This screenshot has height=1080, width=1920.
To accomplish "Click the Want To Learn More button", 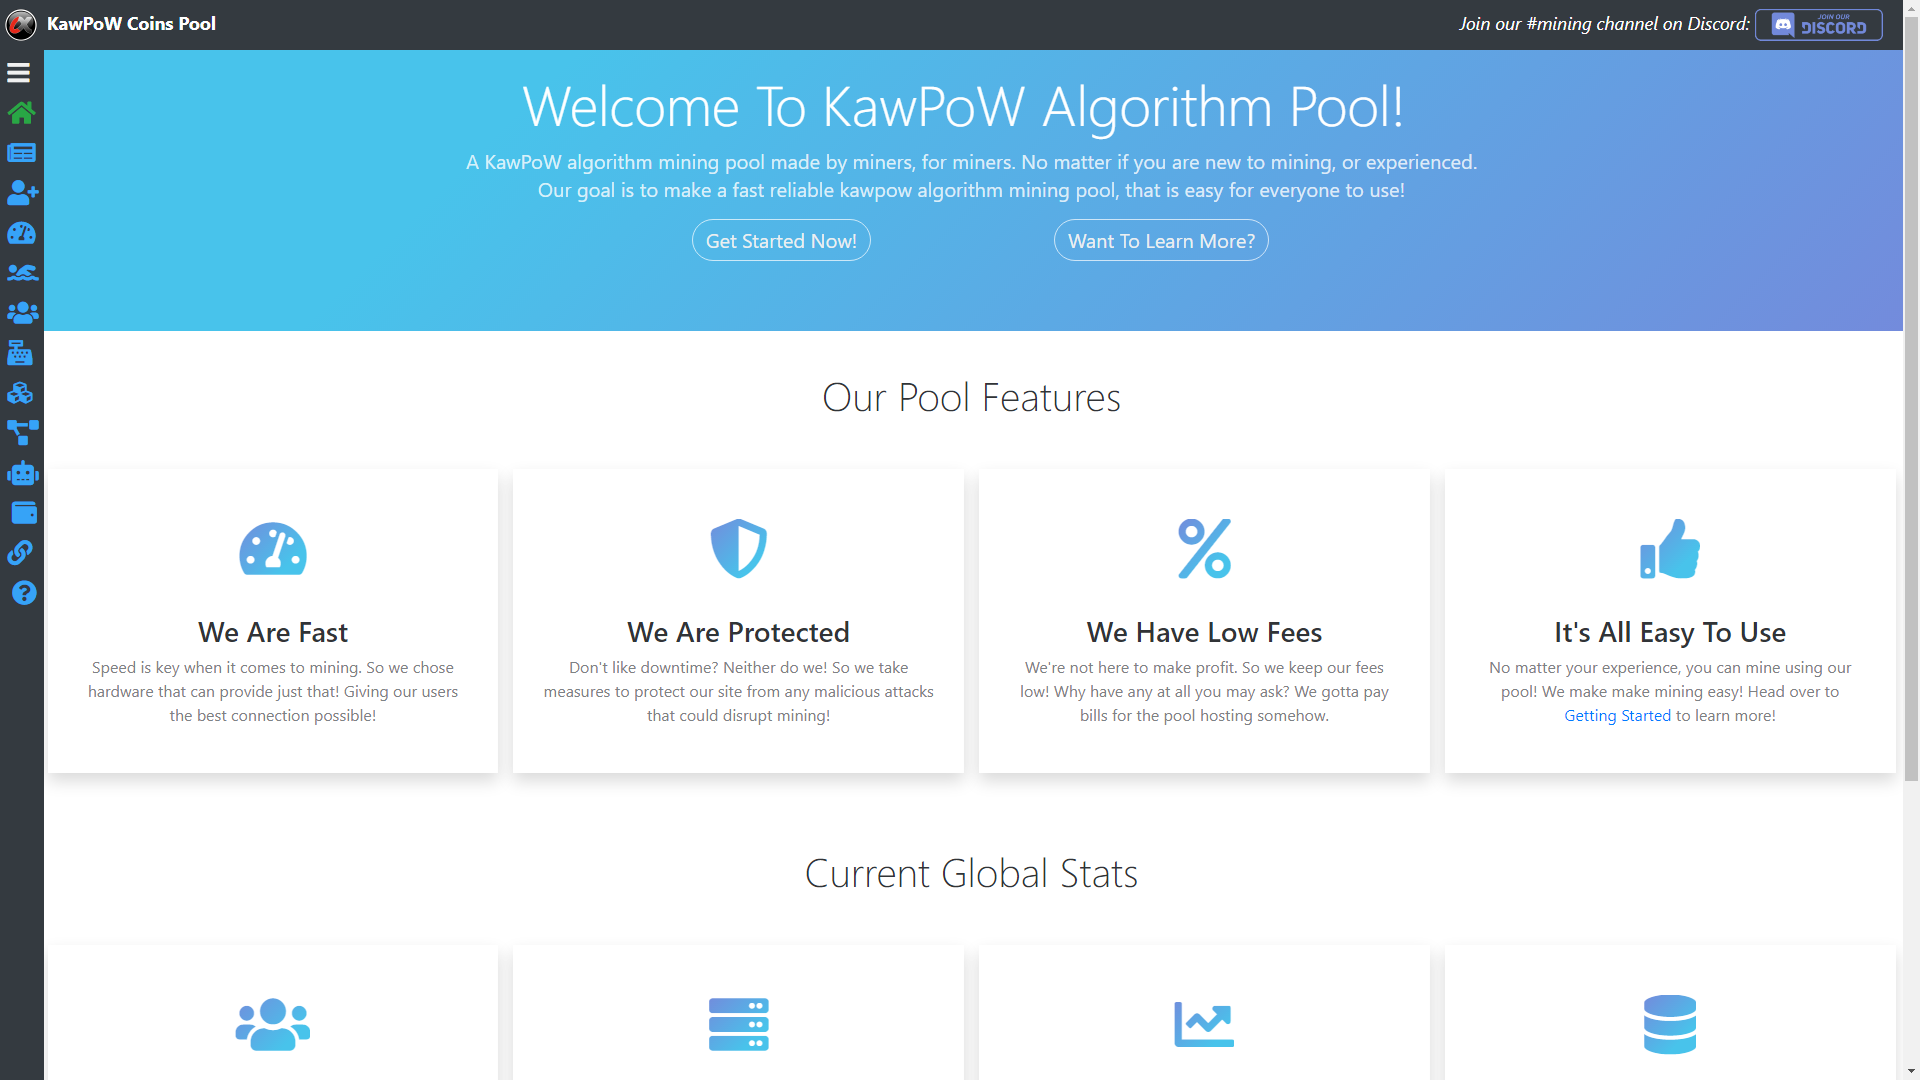I will [1160, 240].
